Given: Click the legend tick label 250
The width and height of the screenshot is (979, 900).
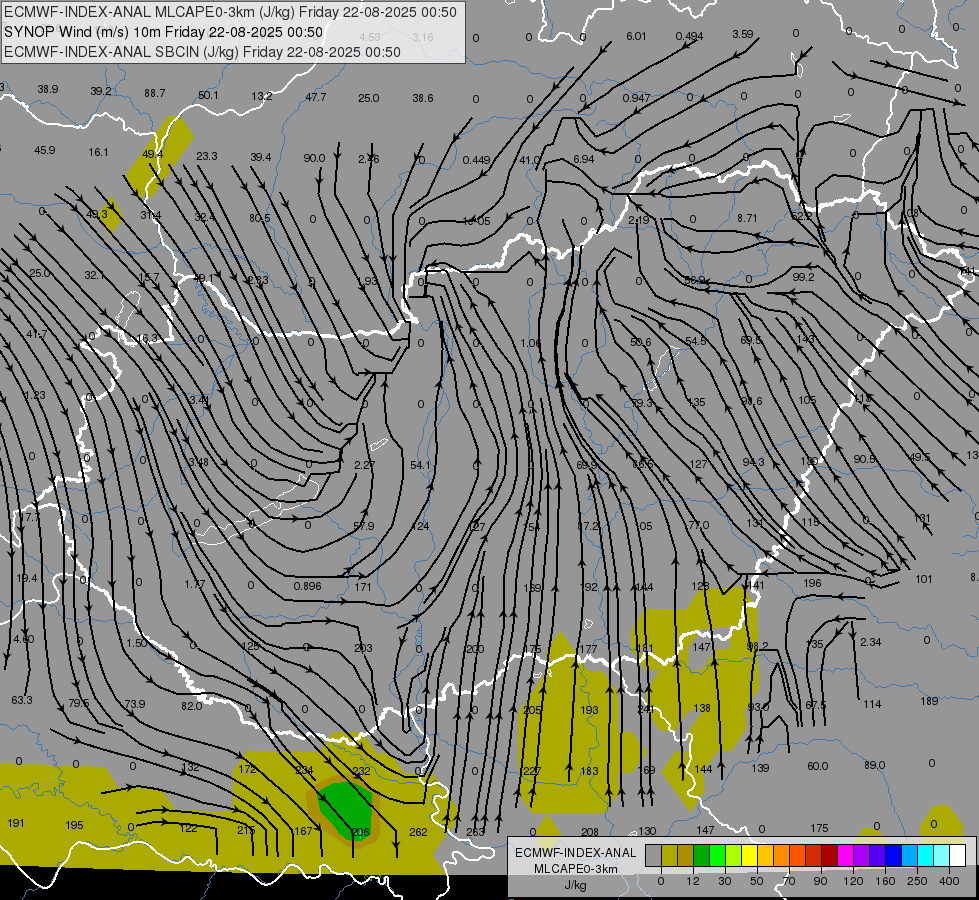Looking at the screenshot, I should (917, 881).
